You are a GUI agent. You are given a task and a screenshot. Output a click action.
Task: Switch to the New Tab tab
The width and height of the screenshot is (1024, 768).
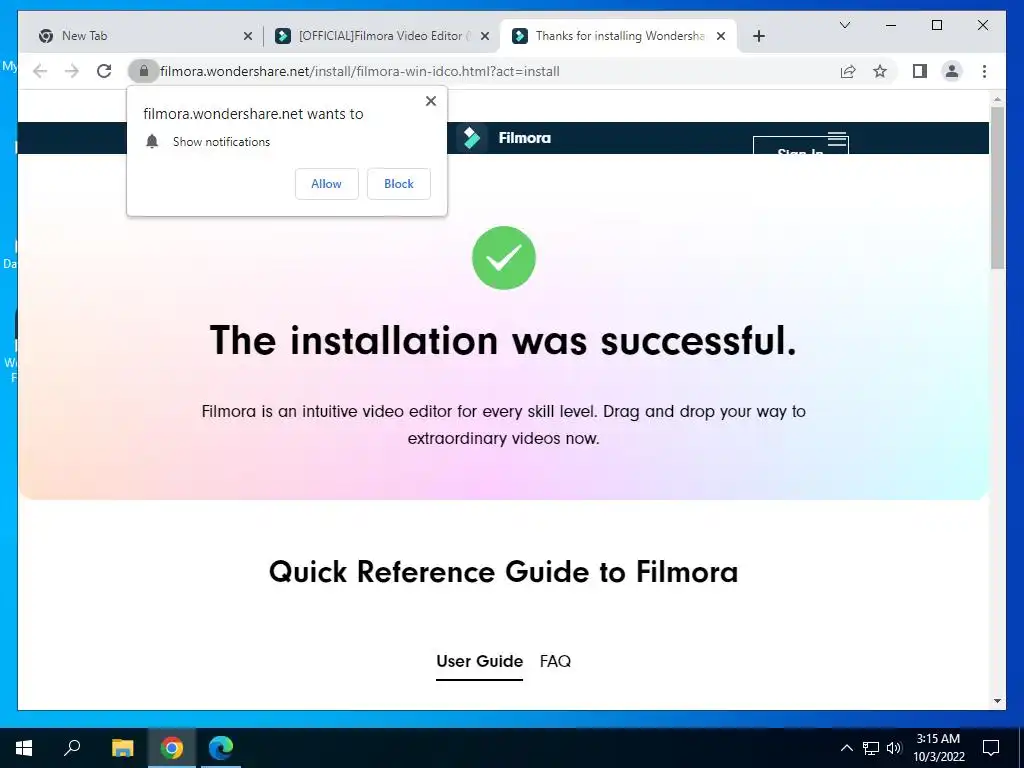click(145, 36)
